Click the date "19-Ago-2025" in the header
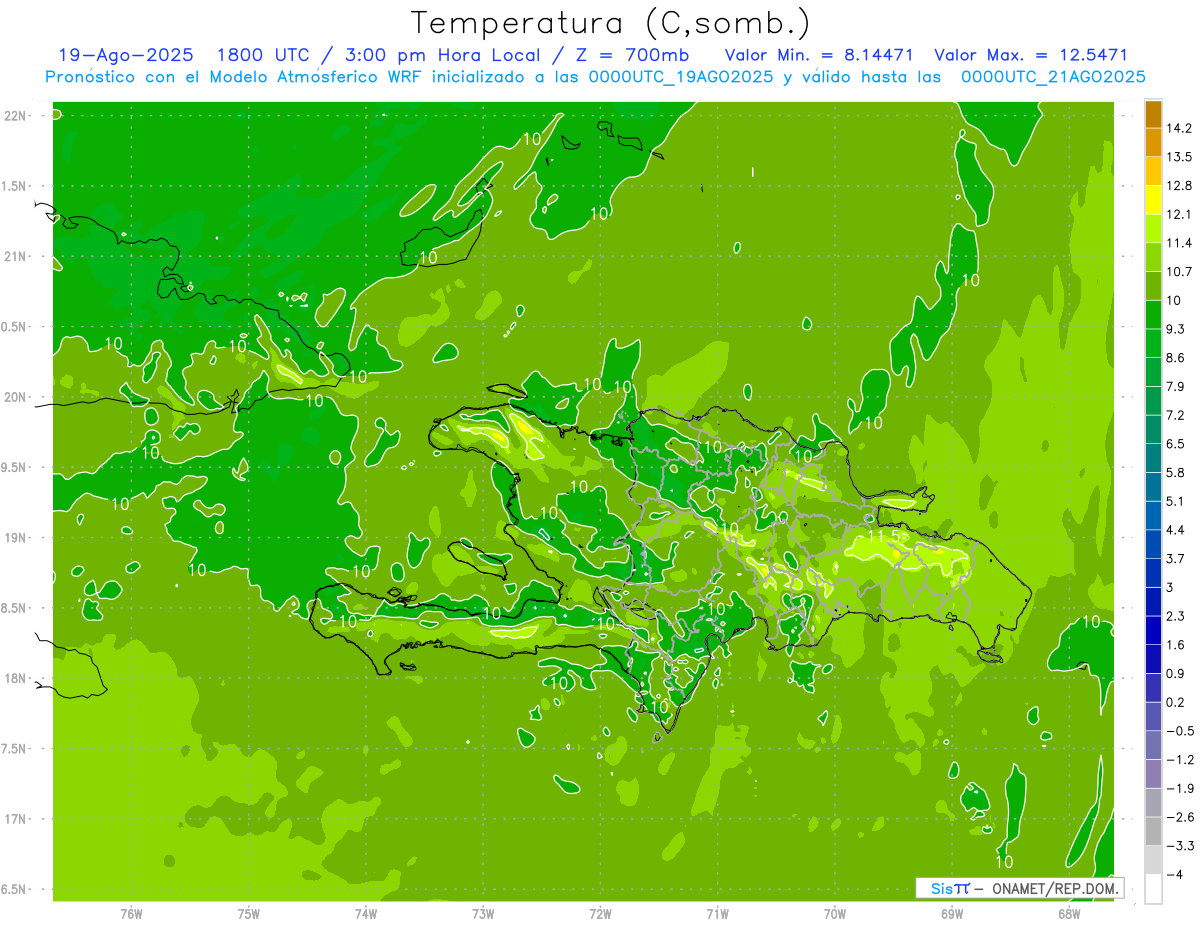 (x=125, y=55)
